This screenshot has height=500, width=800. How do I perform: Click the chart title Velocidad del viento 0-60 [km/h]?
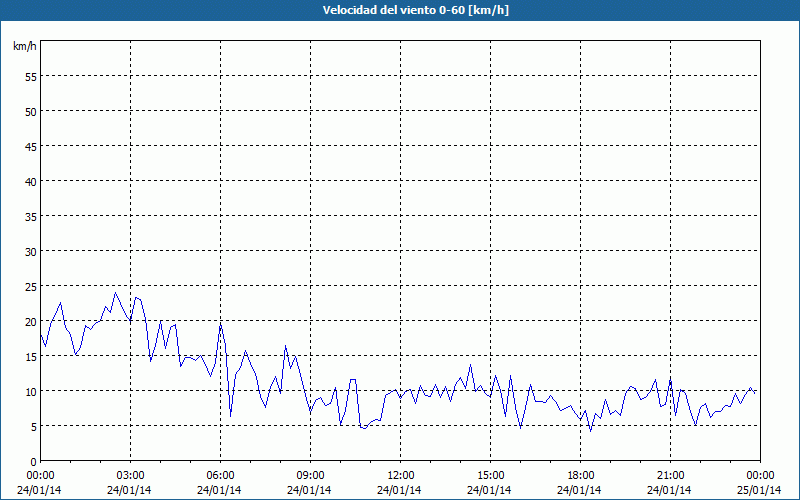point(416,10)
